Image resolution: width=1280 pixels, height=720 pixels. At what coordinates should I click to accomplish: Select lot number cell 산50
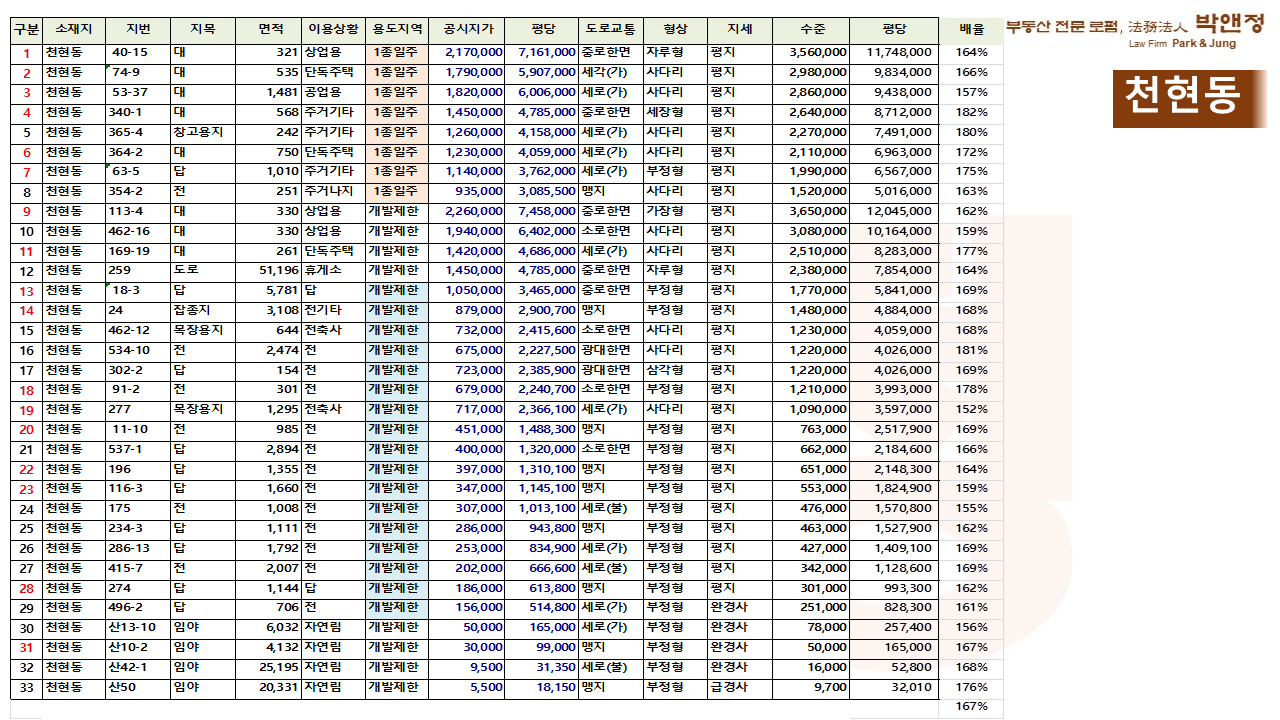138,687
